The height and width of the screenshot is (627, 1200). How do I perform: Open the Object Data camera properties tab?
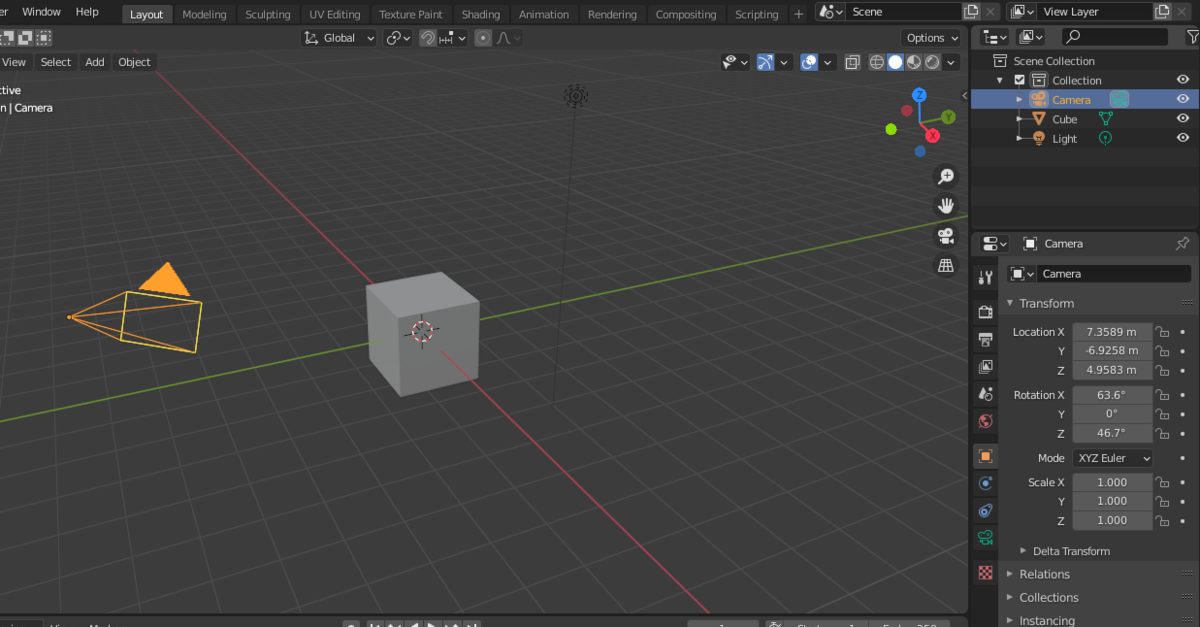point(985,538)
